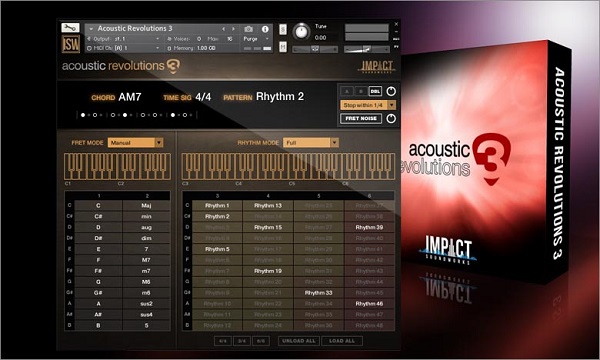Click the Impact Soundworks logo in plugin
This screenshot has height=360, width=600.
coord(377,67)
